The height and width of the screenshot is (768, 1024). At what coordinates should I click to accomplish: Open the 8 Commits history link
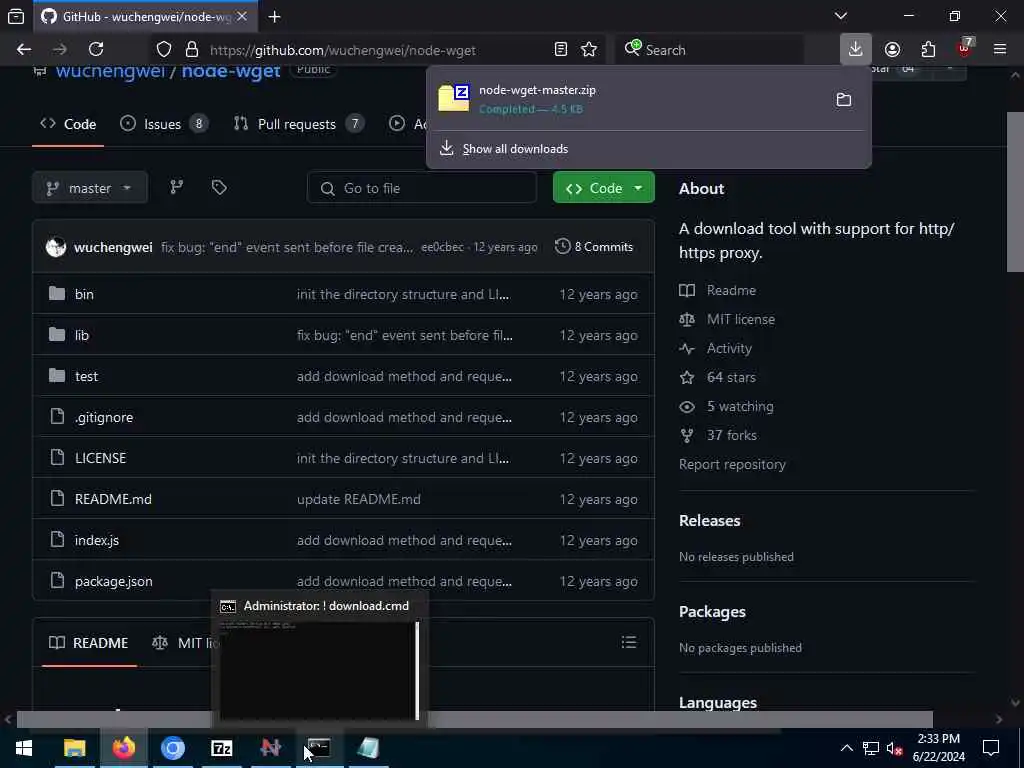(x=594, y=247)
